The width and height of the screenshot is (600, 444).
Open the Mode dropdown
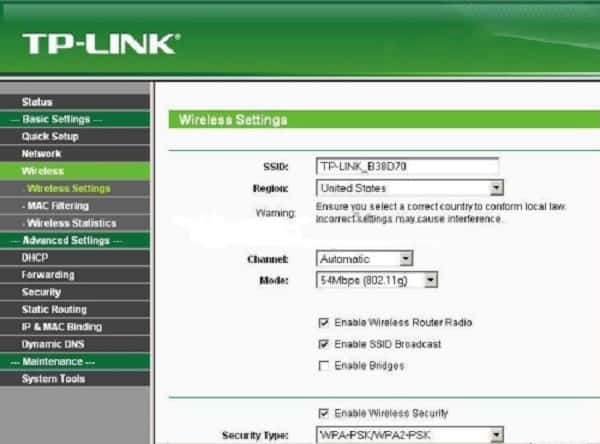pos(377,280)
